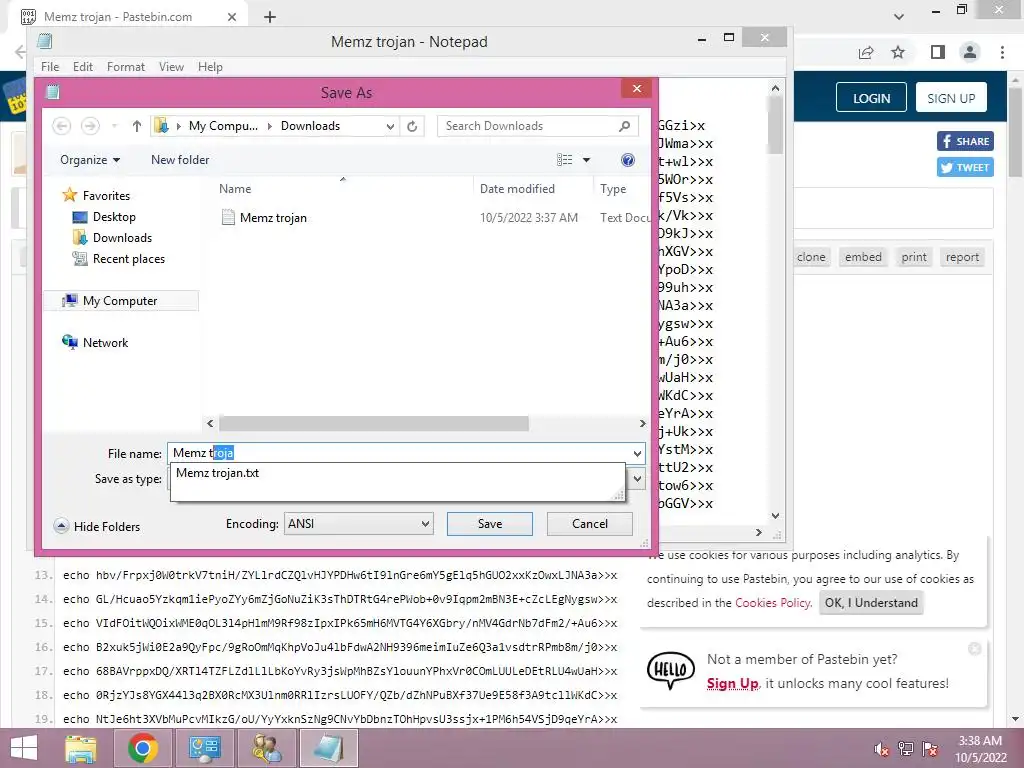Bookmark the page with the star icon
The width and height of the screenshot is (1024, 768).
coord(898,52)
